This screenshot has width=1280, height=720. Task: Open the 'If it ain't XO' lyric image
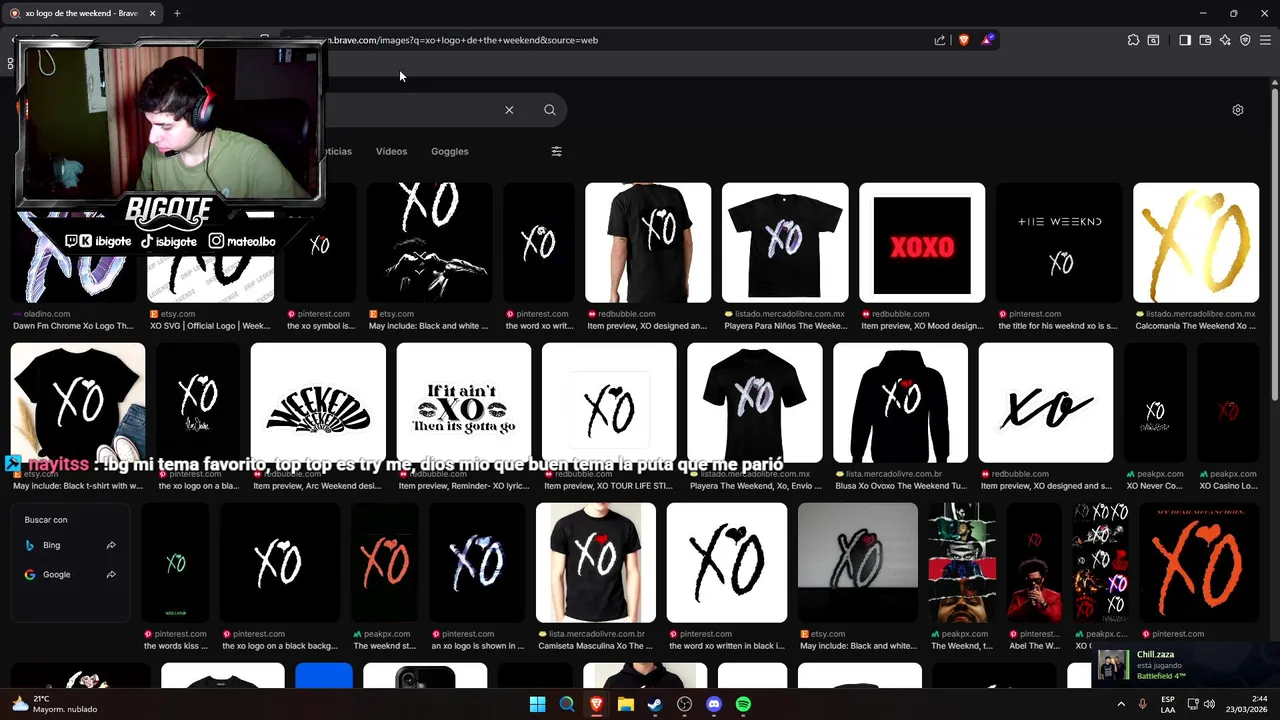463,403
